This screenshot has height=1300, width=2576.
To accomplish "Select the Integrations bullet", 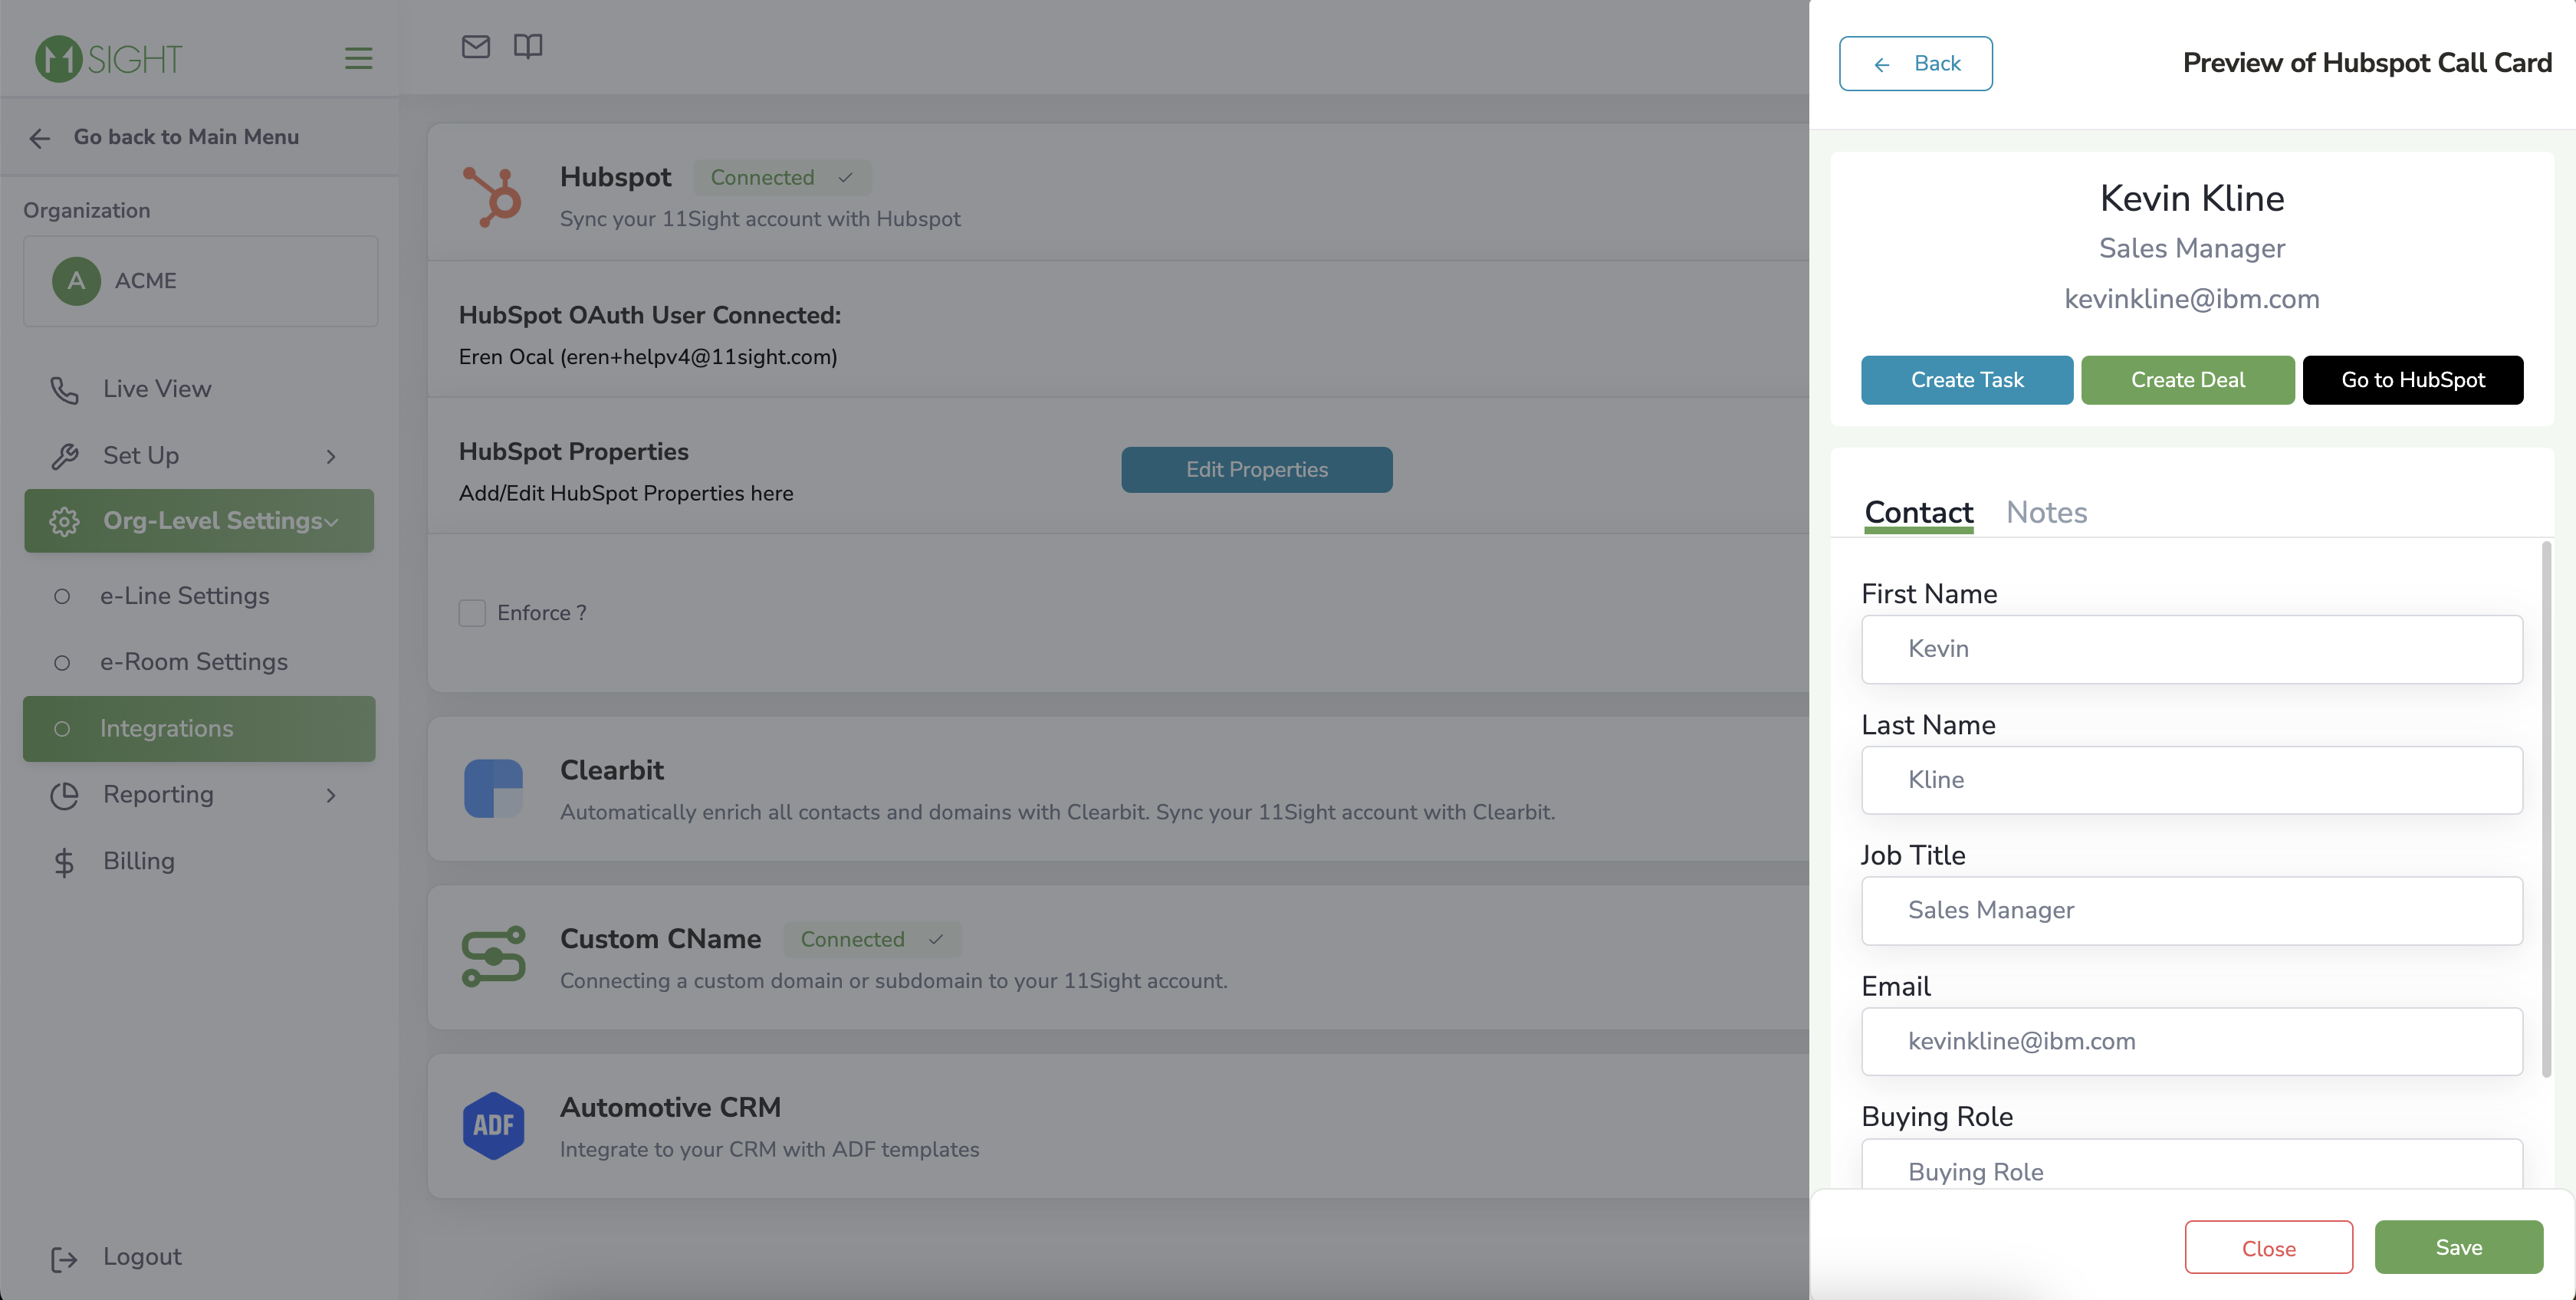I will coord(62,729).
